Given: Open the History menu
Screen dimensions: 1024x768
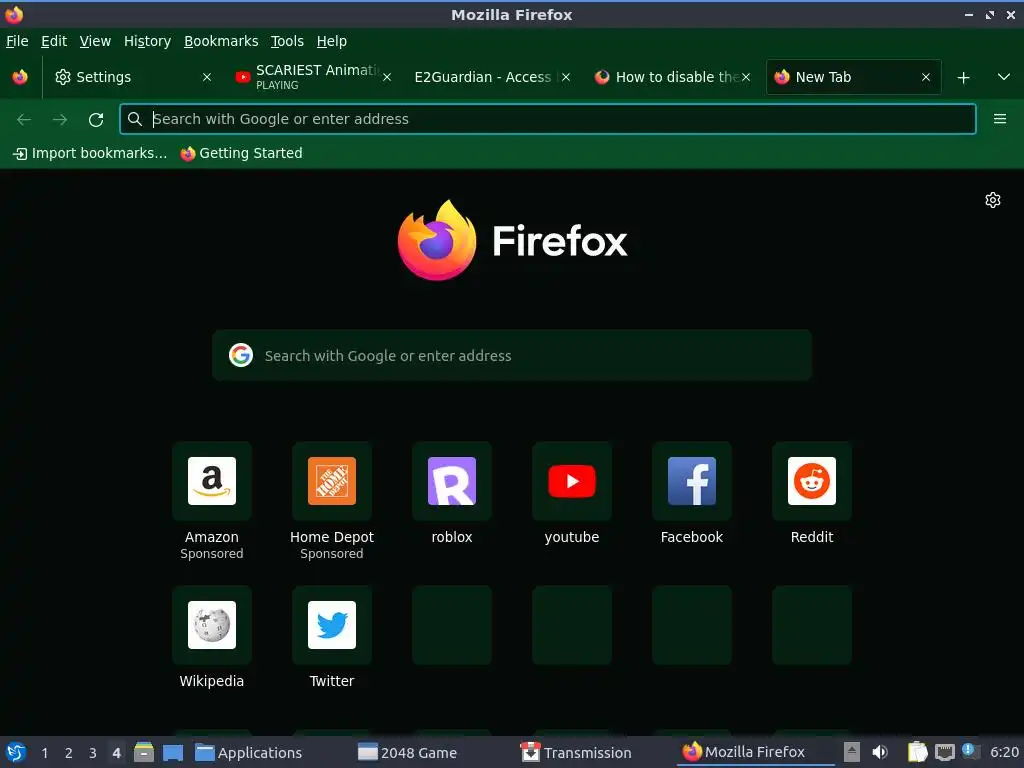Looking at the screenshot, I should pyautogui.click(x=148, y=41).
